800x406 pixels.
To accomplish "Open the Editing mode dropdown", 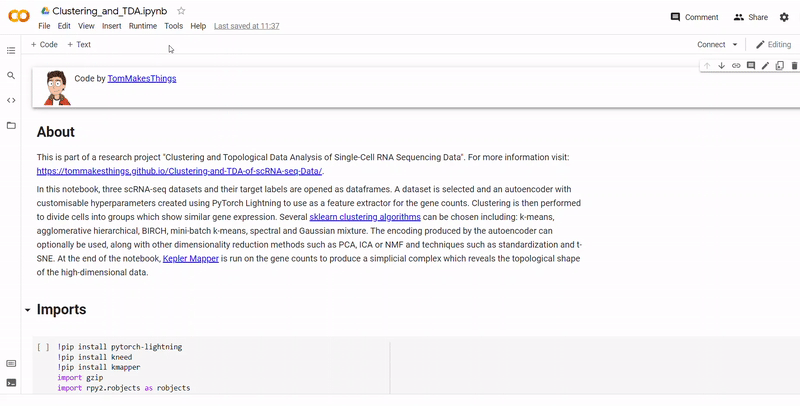I will pos(773,44).
